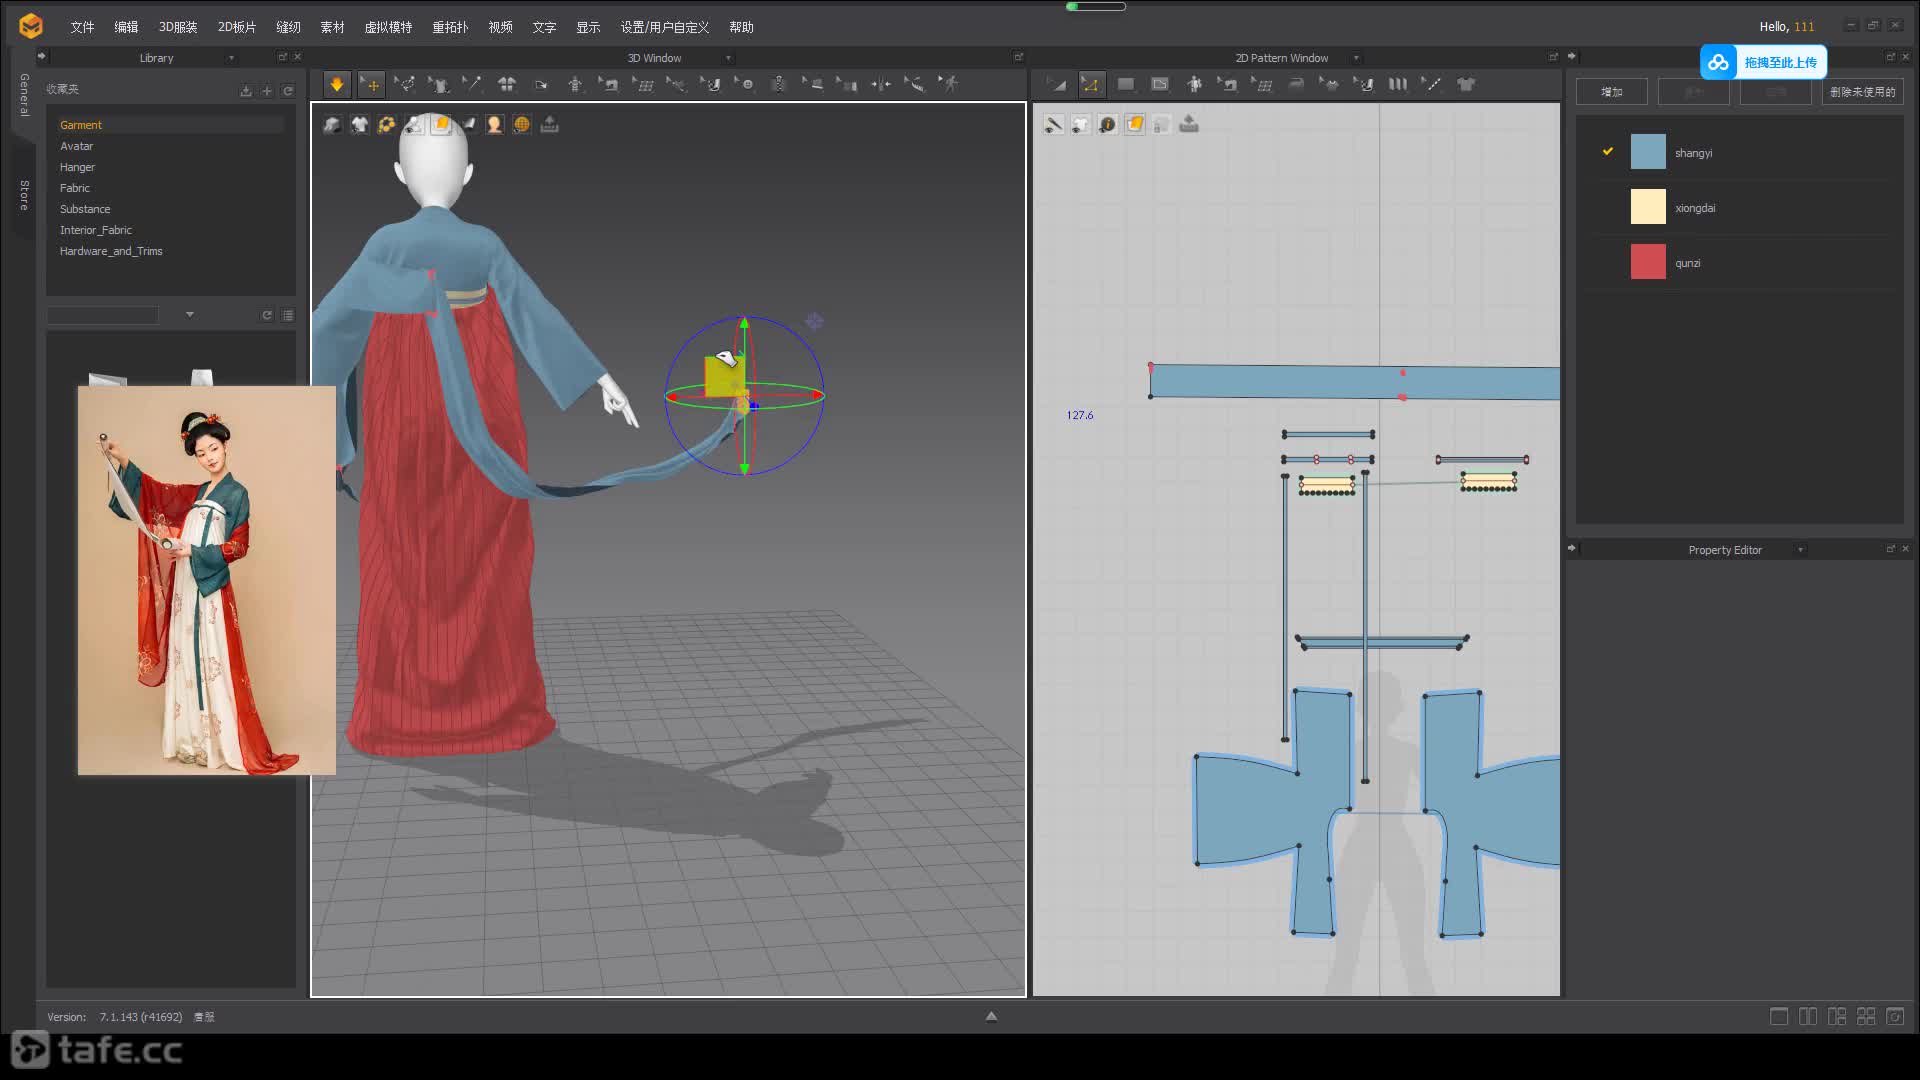Select the cream xiongdai fabric swatch
Screen dimensions: 1920x1080
(x=1648, y=207)
